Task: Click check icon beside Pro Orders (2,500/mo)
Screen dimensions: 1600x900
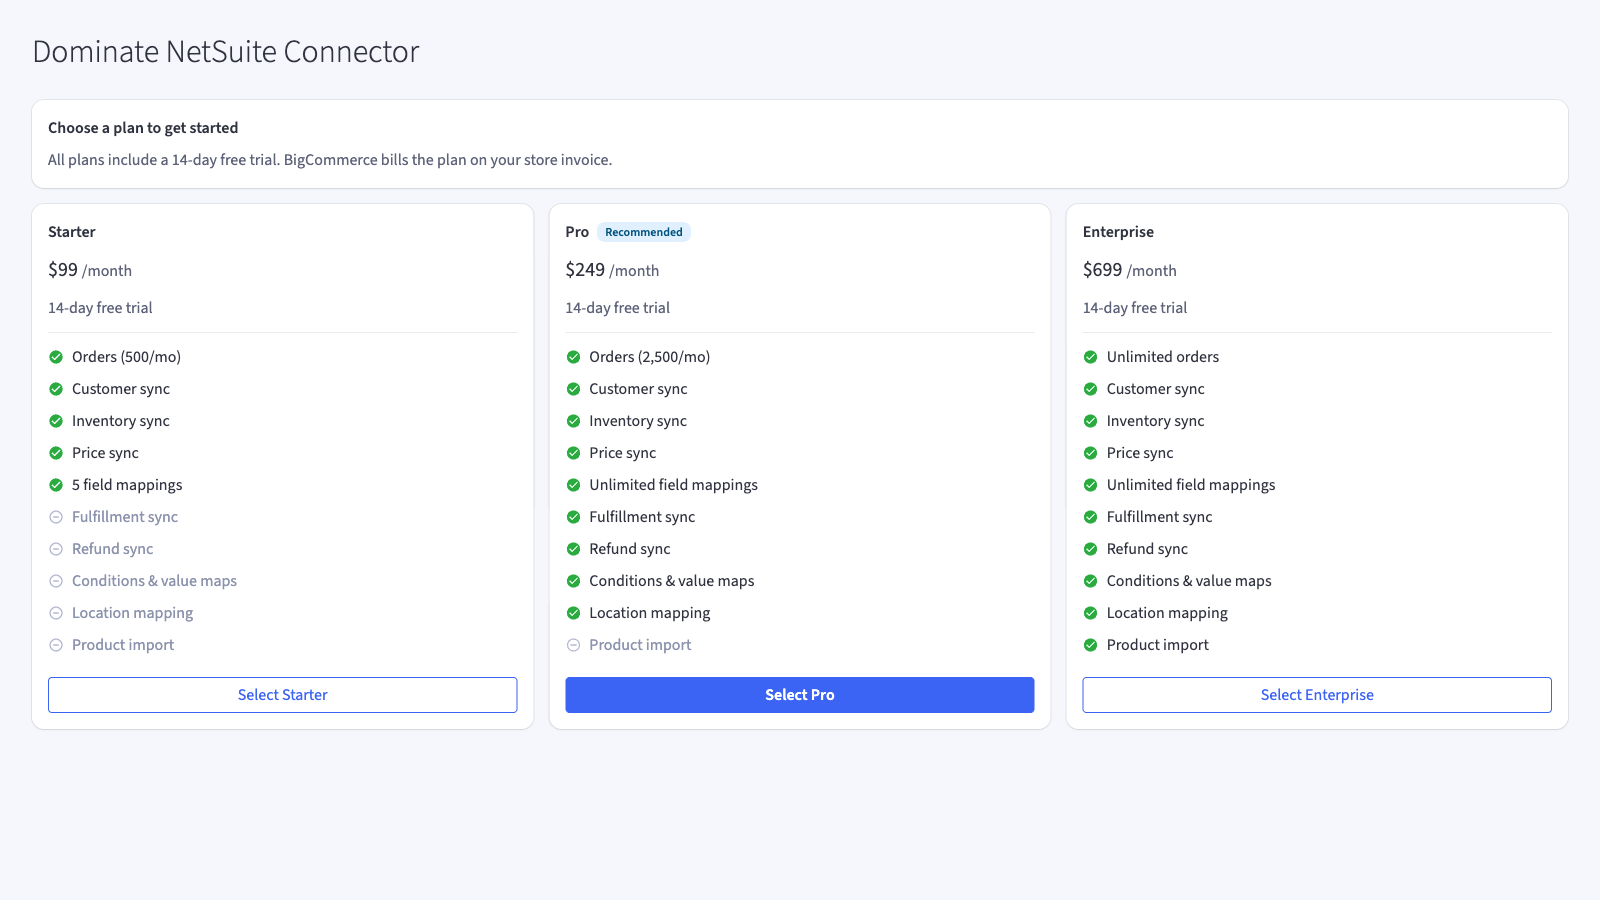Action: point(573,357)
